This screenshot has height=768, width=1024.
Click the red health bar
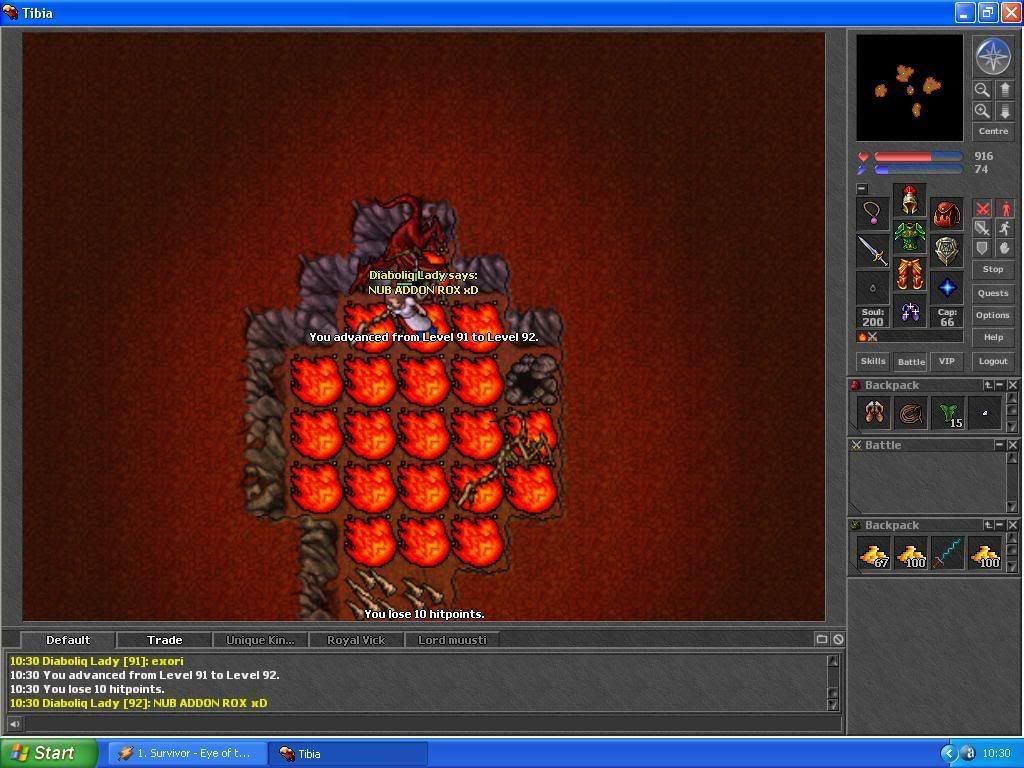pos(918,157)
